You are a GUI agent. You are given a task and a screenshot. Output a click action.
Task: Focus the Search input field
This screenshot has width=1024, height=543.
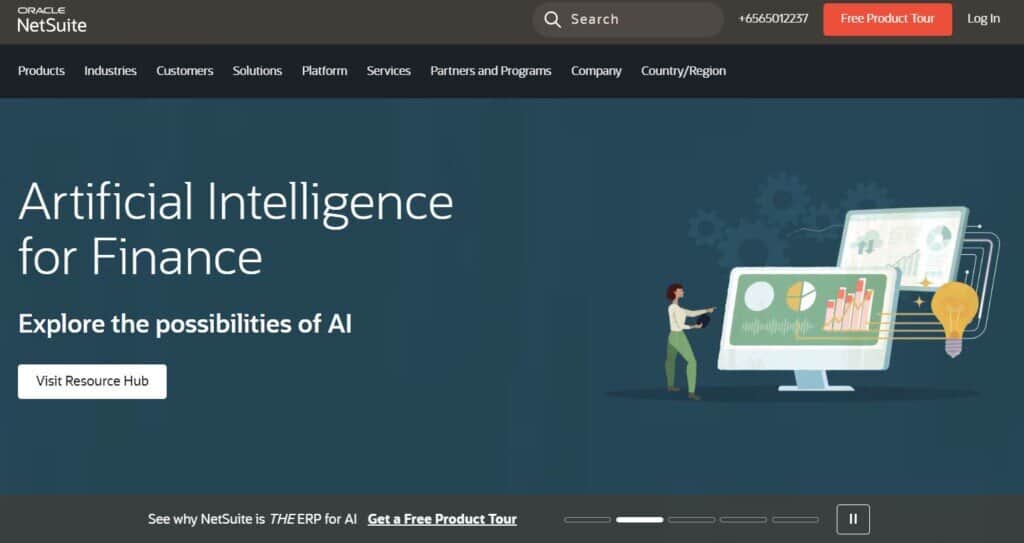pyautogui.click(x=628, y=20)
